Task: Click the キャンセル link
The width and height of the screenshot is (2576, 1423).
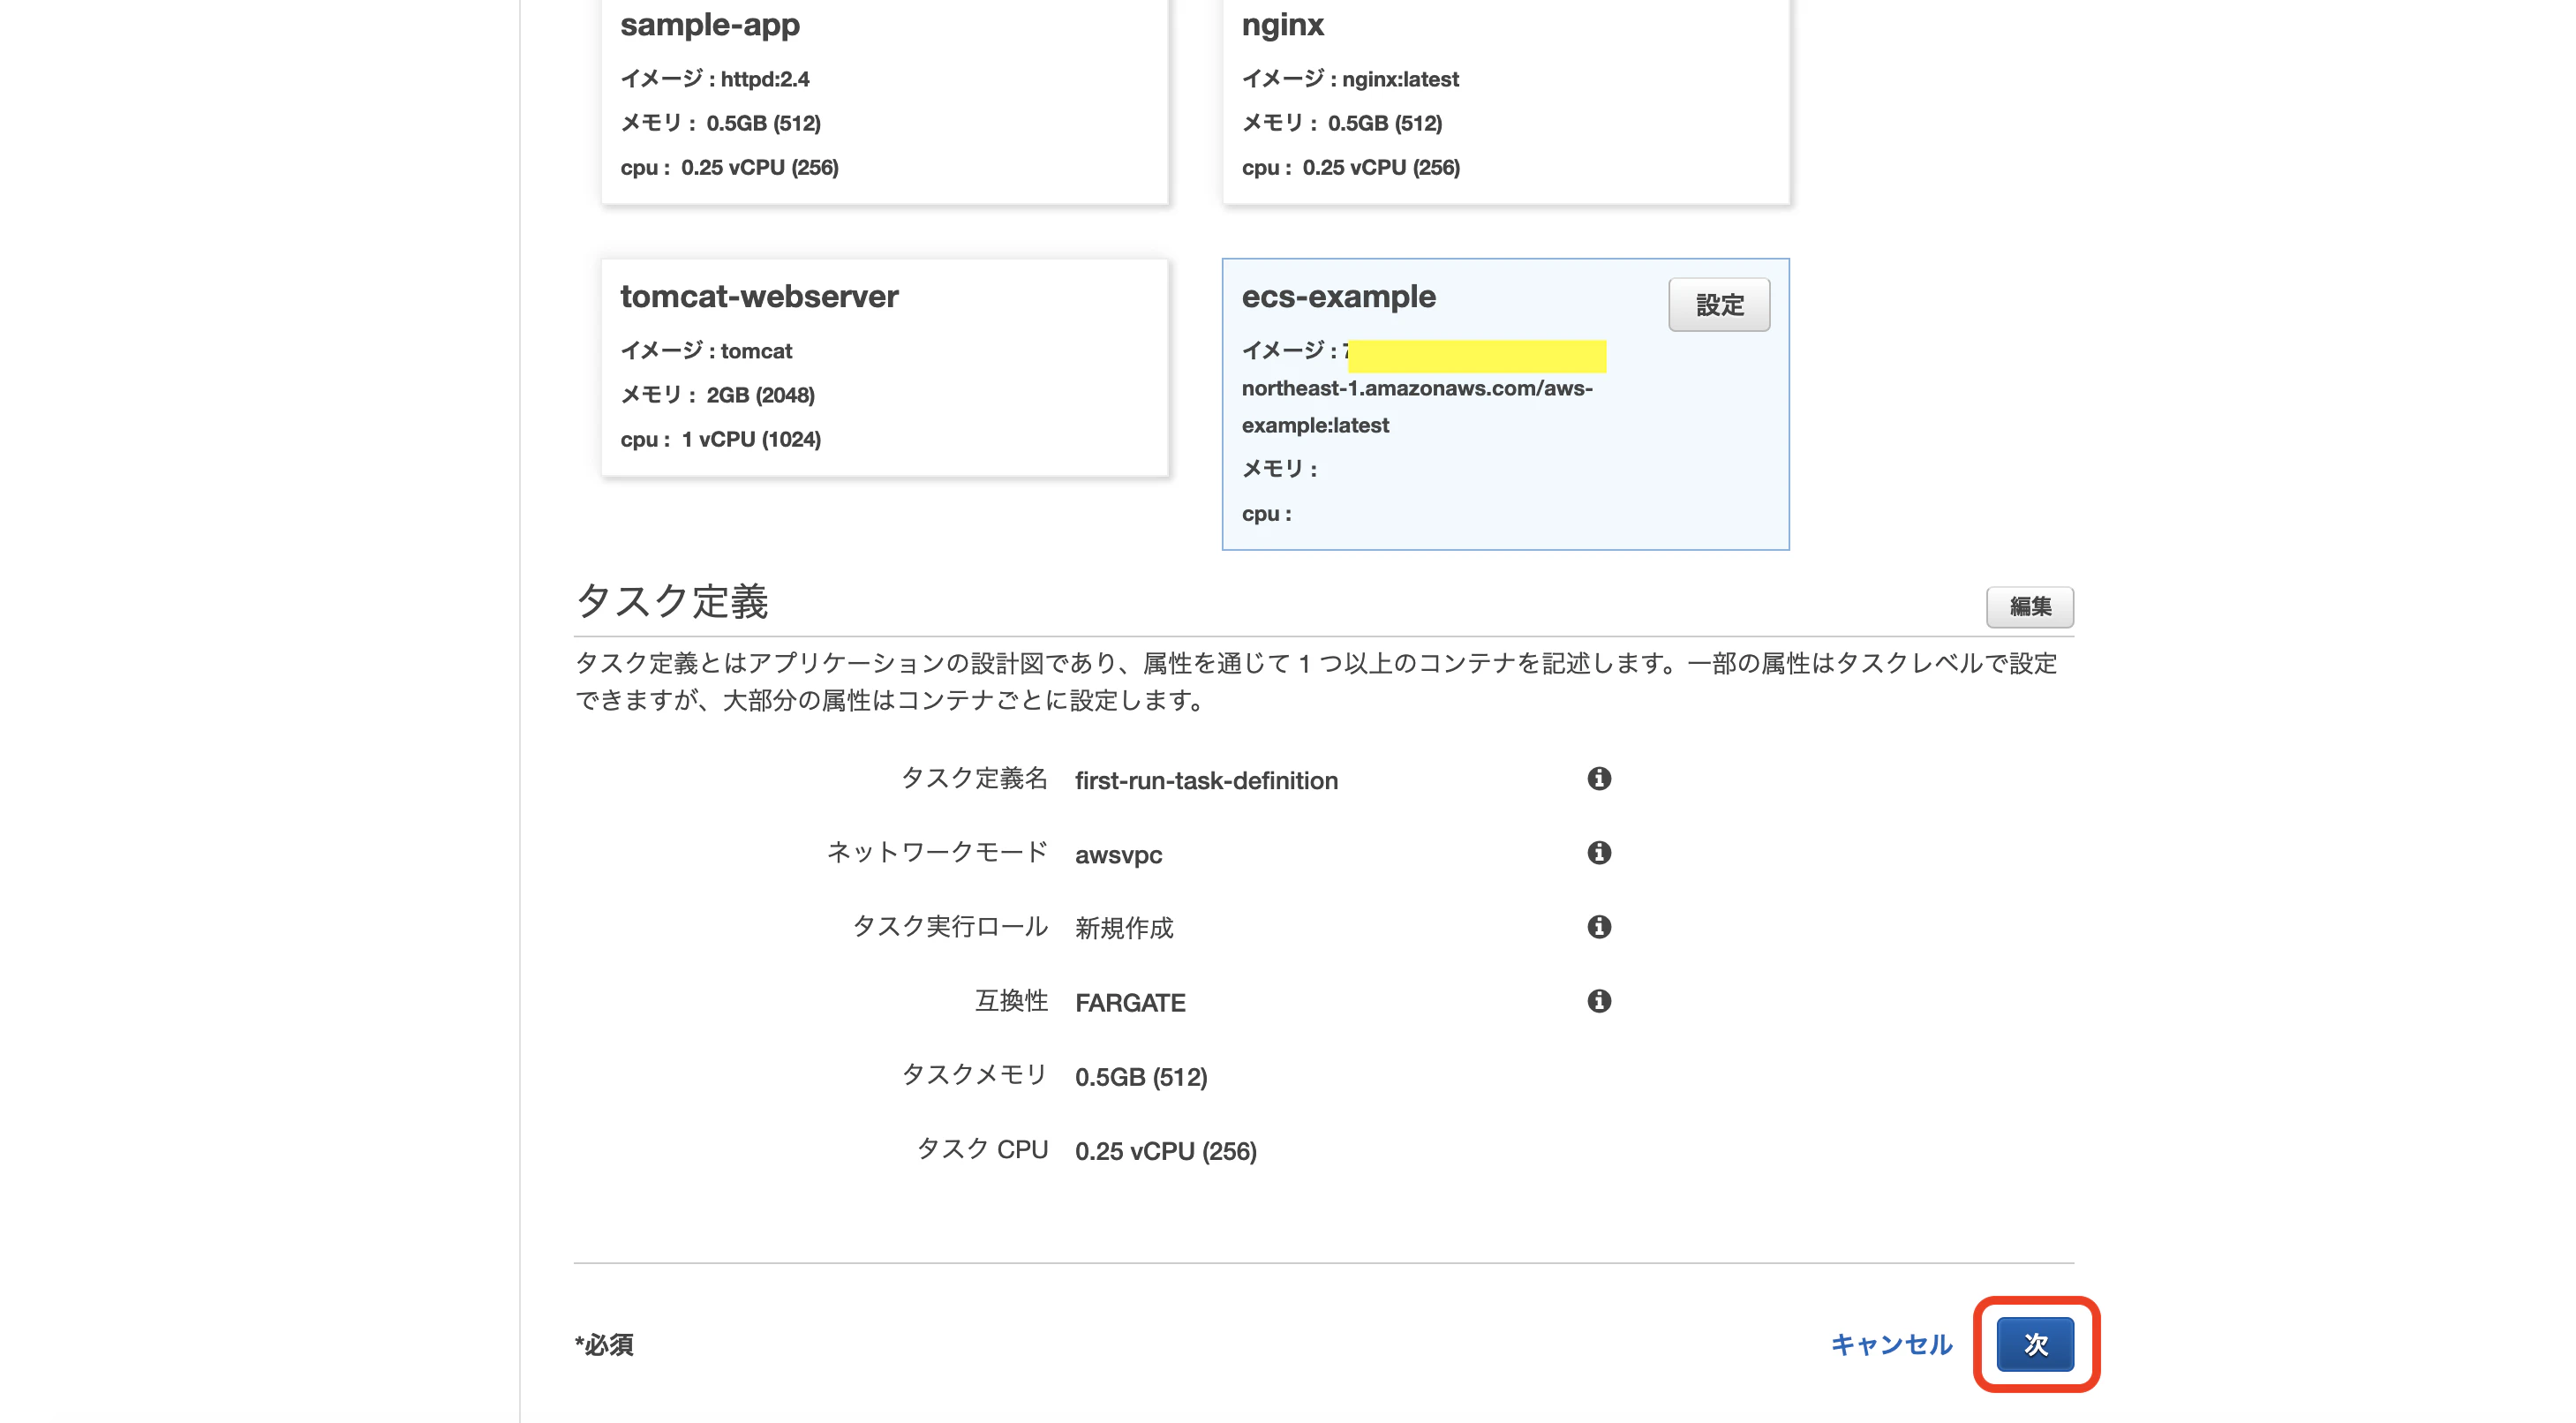Action: coord(1891,1344)
